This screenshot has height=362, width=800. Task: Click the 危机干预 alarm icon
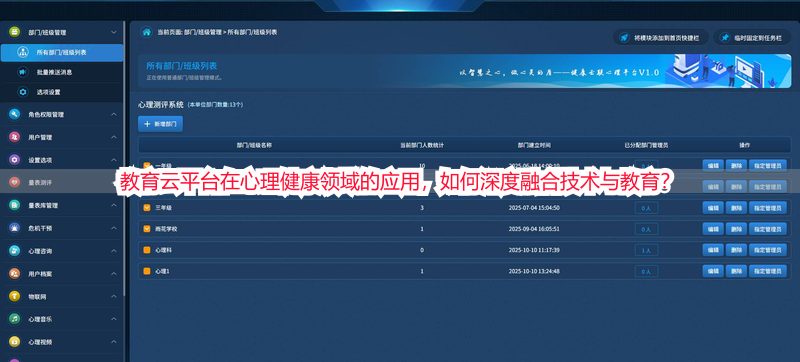(x=14, y=228)
